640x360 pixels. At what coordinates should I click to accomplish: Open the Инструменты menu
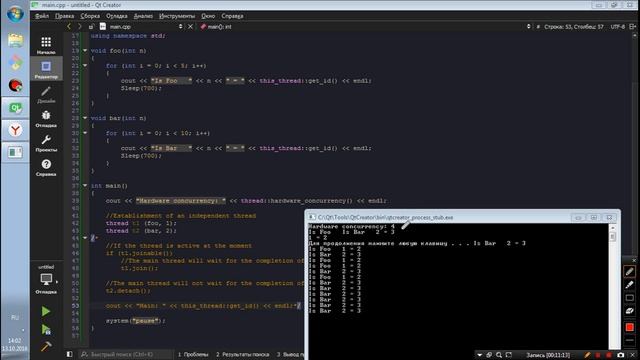[x=177, y=16]
